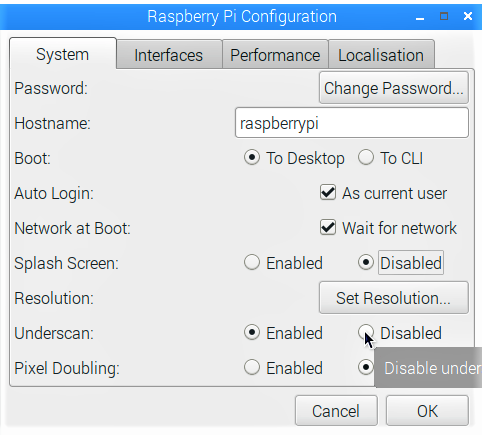Click the Change Password button

[x=394, y=88]
